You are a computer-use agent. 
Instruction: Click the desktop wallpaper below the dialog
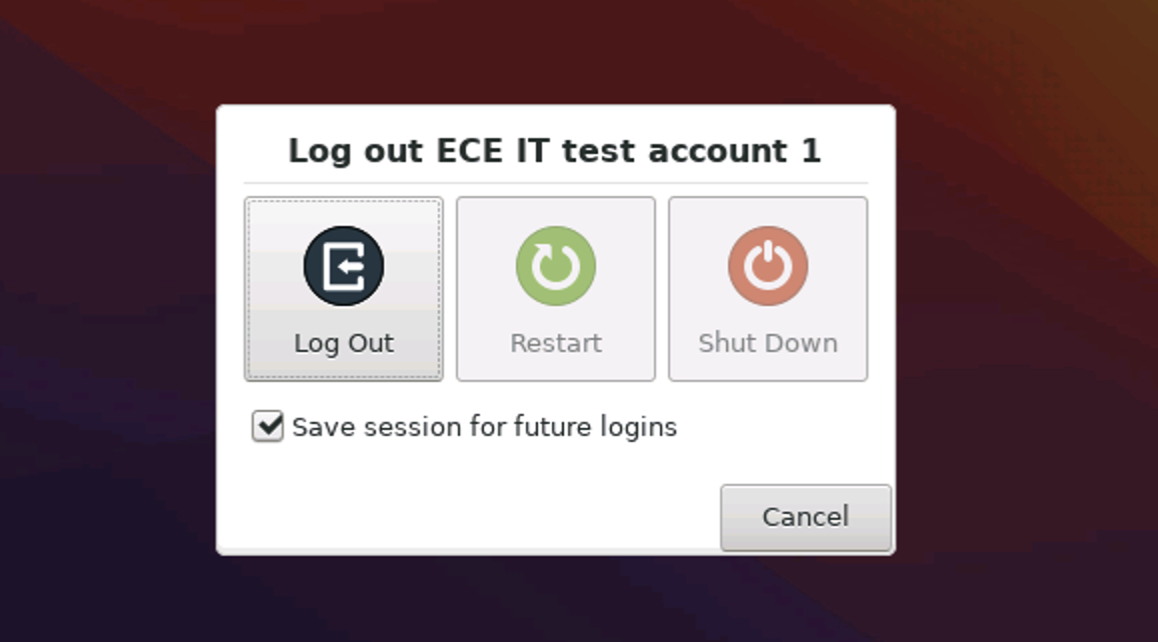pyautogui.click(x=555, y=600)
